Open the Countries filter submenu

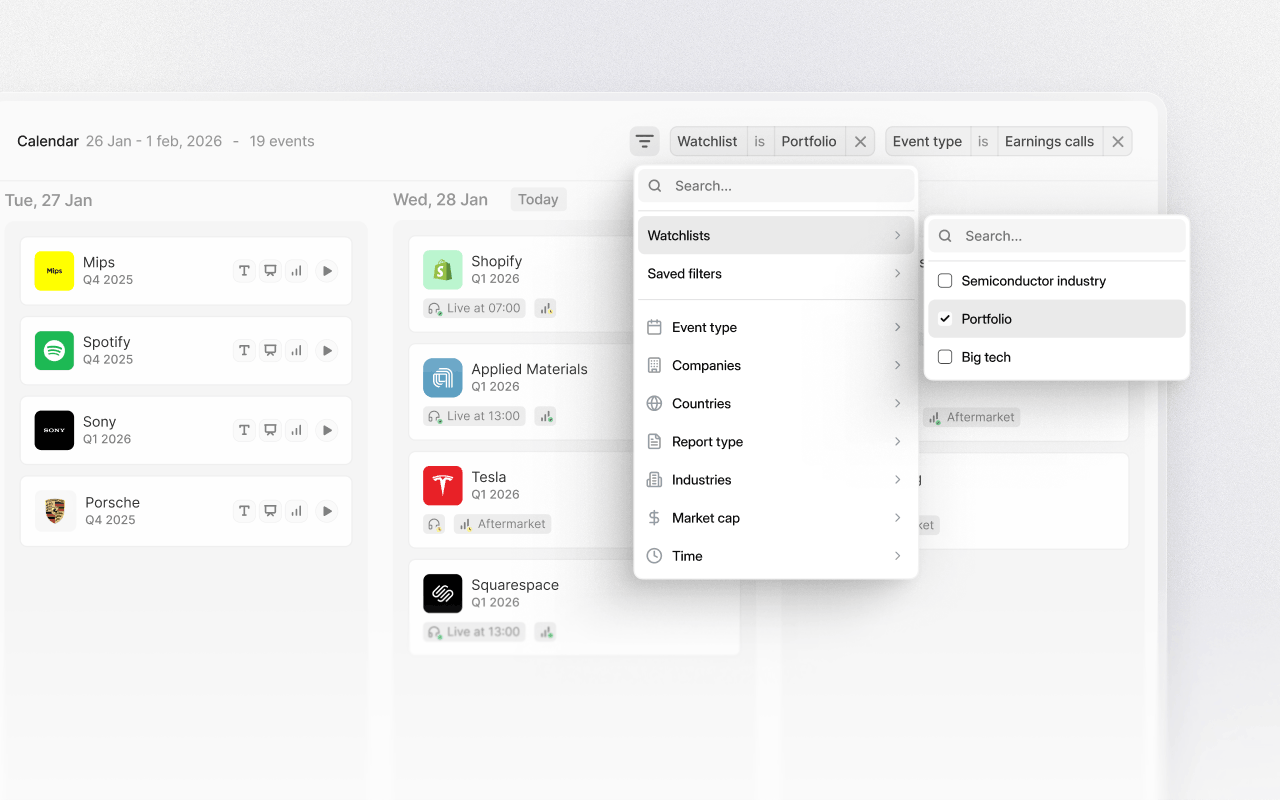(776, 403)
